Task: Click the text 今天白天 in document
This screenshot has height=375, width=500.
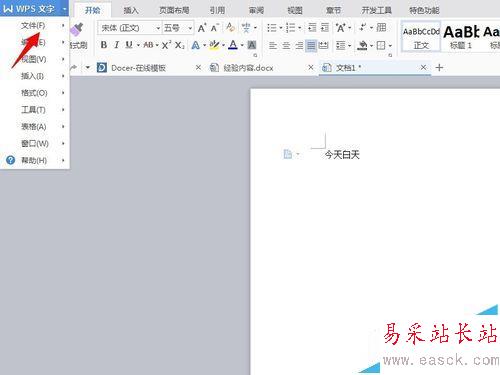Action: [342, 155]
